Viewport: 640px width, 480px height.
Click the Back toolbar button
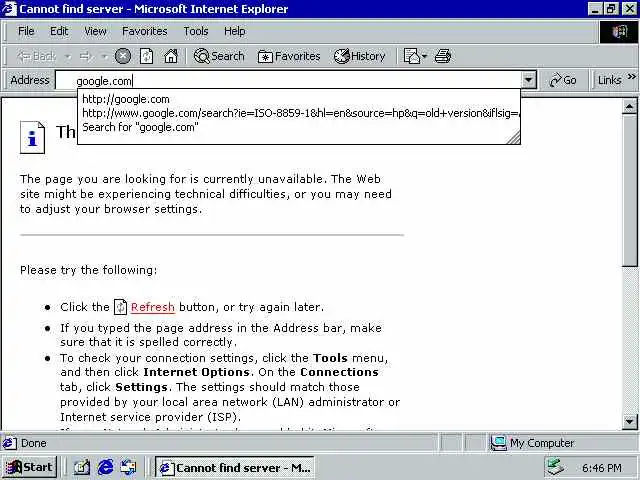click(37, 56)
